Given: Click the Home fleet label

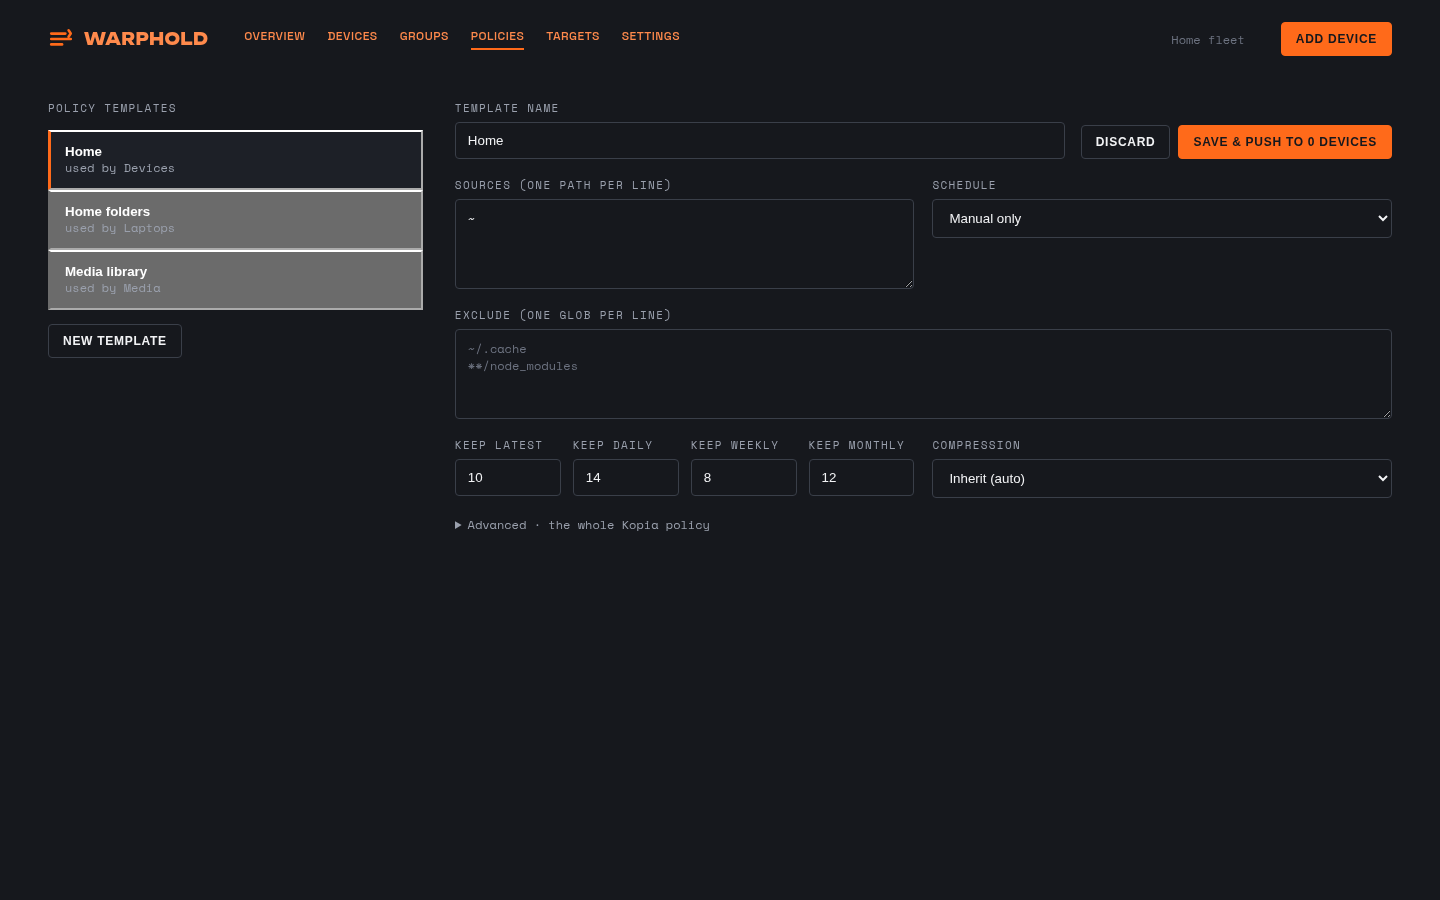Looking at the screenshot, I should pos(1208,40).
